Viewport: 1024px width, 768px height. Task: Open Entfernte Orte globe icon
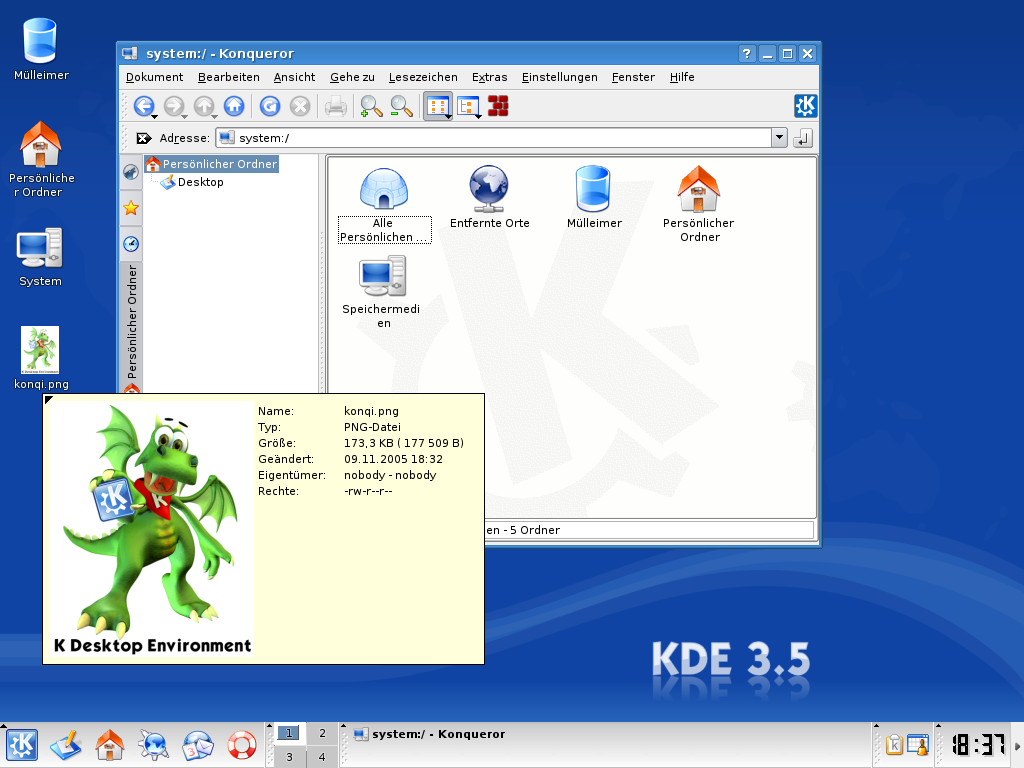[x=489, y=197]
